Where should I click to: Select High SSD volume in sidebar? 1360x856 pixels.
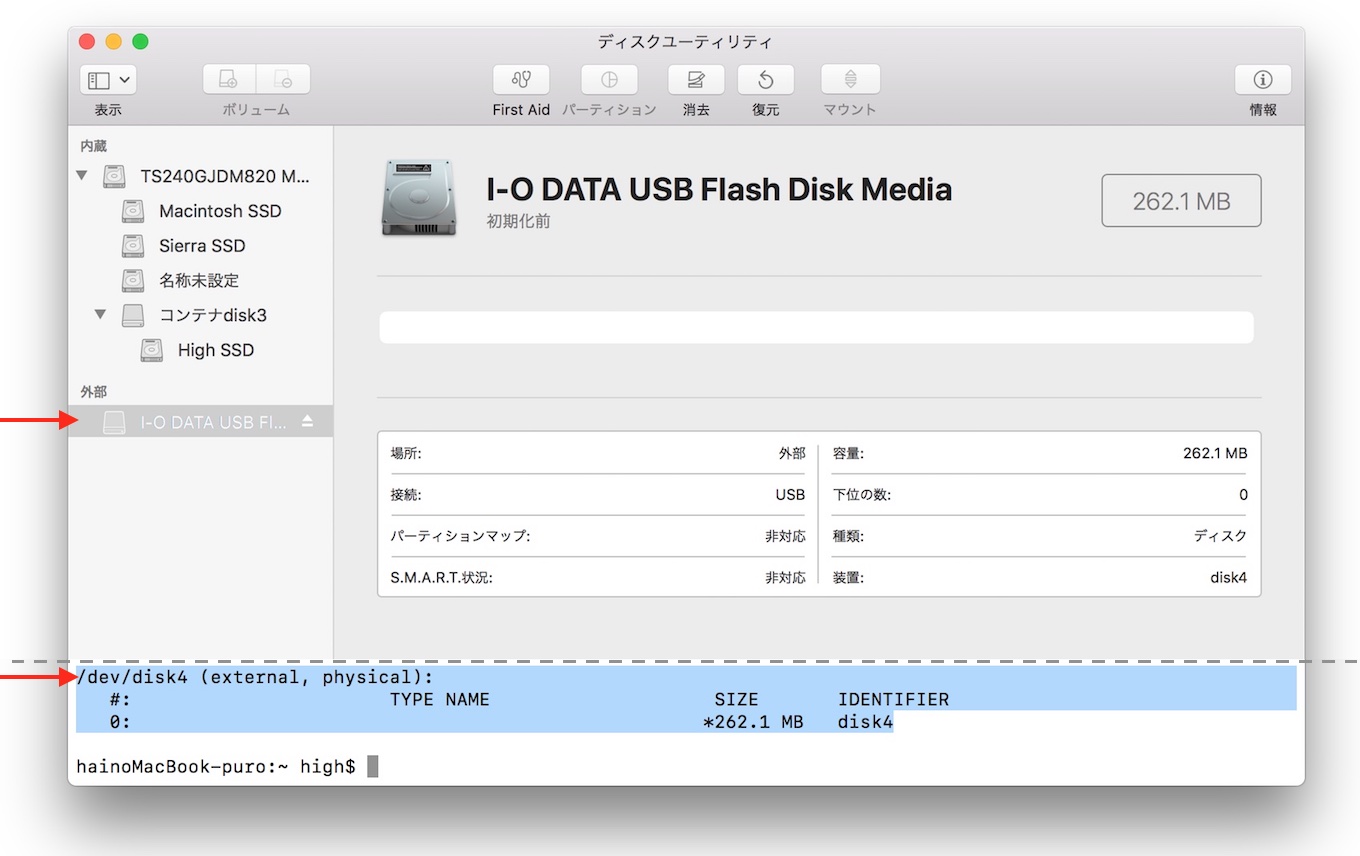[216, 350]
